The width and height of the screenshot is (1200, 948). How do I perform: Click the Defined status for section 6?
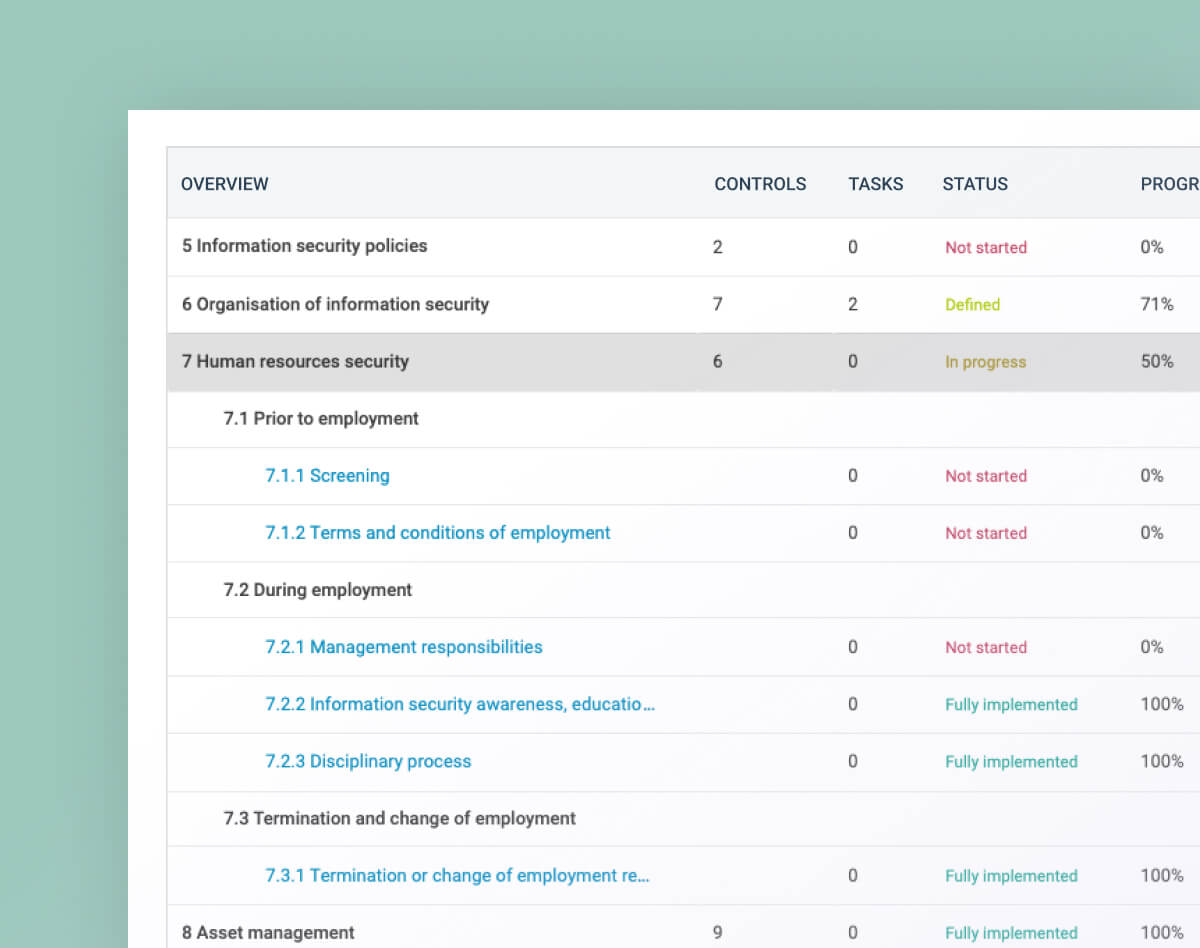[x=972, y=304]
